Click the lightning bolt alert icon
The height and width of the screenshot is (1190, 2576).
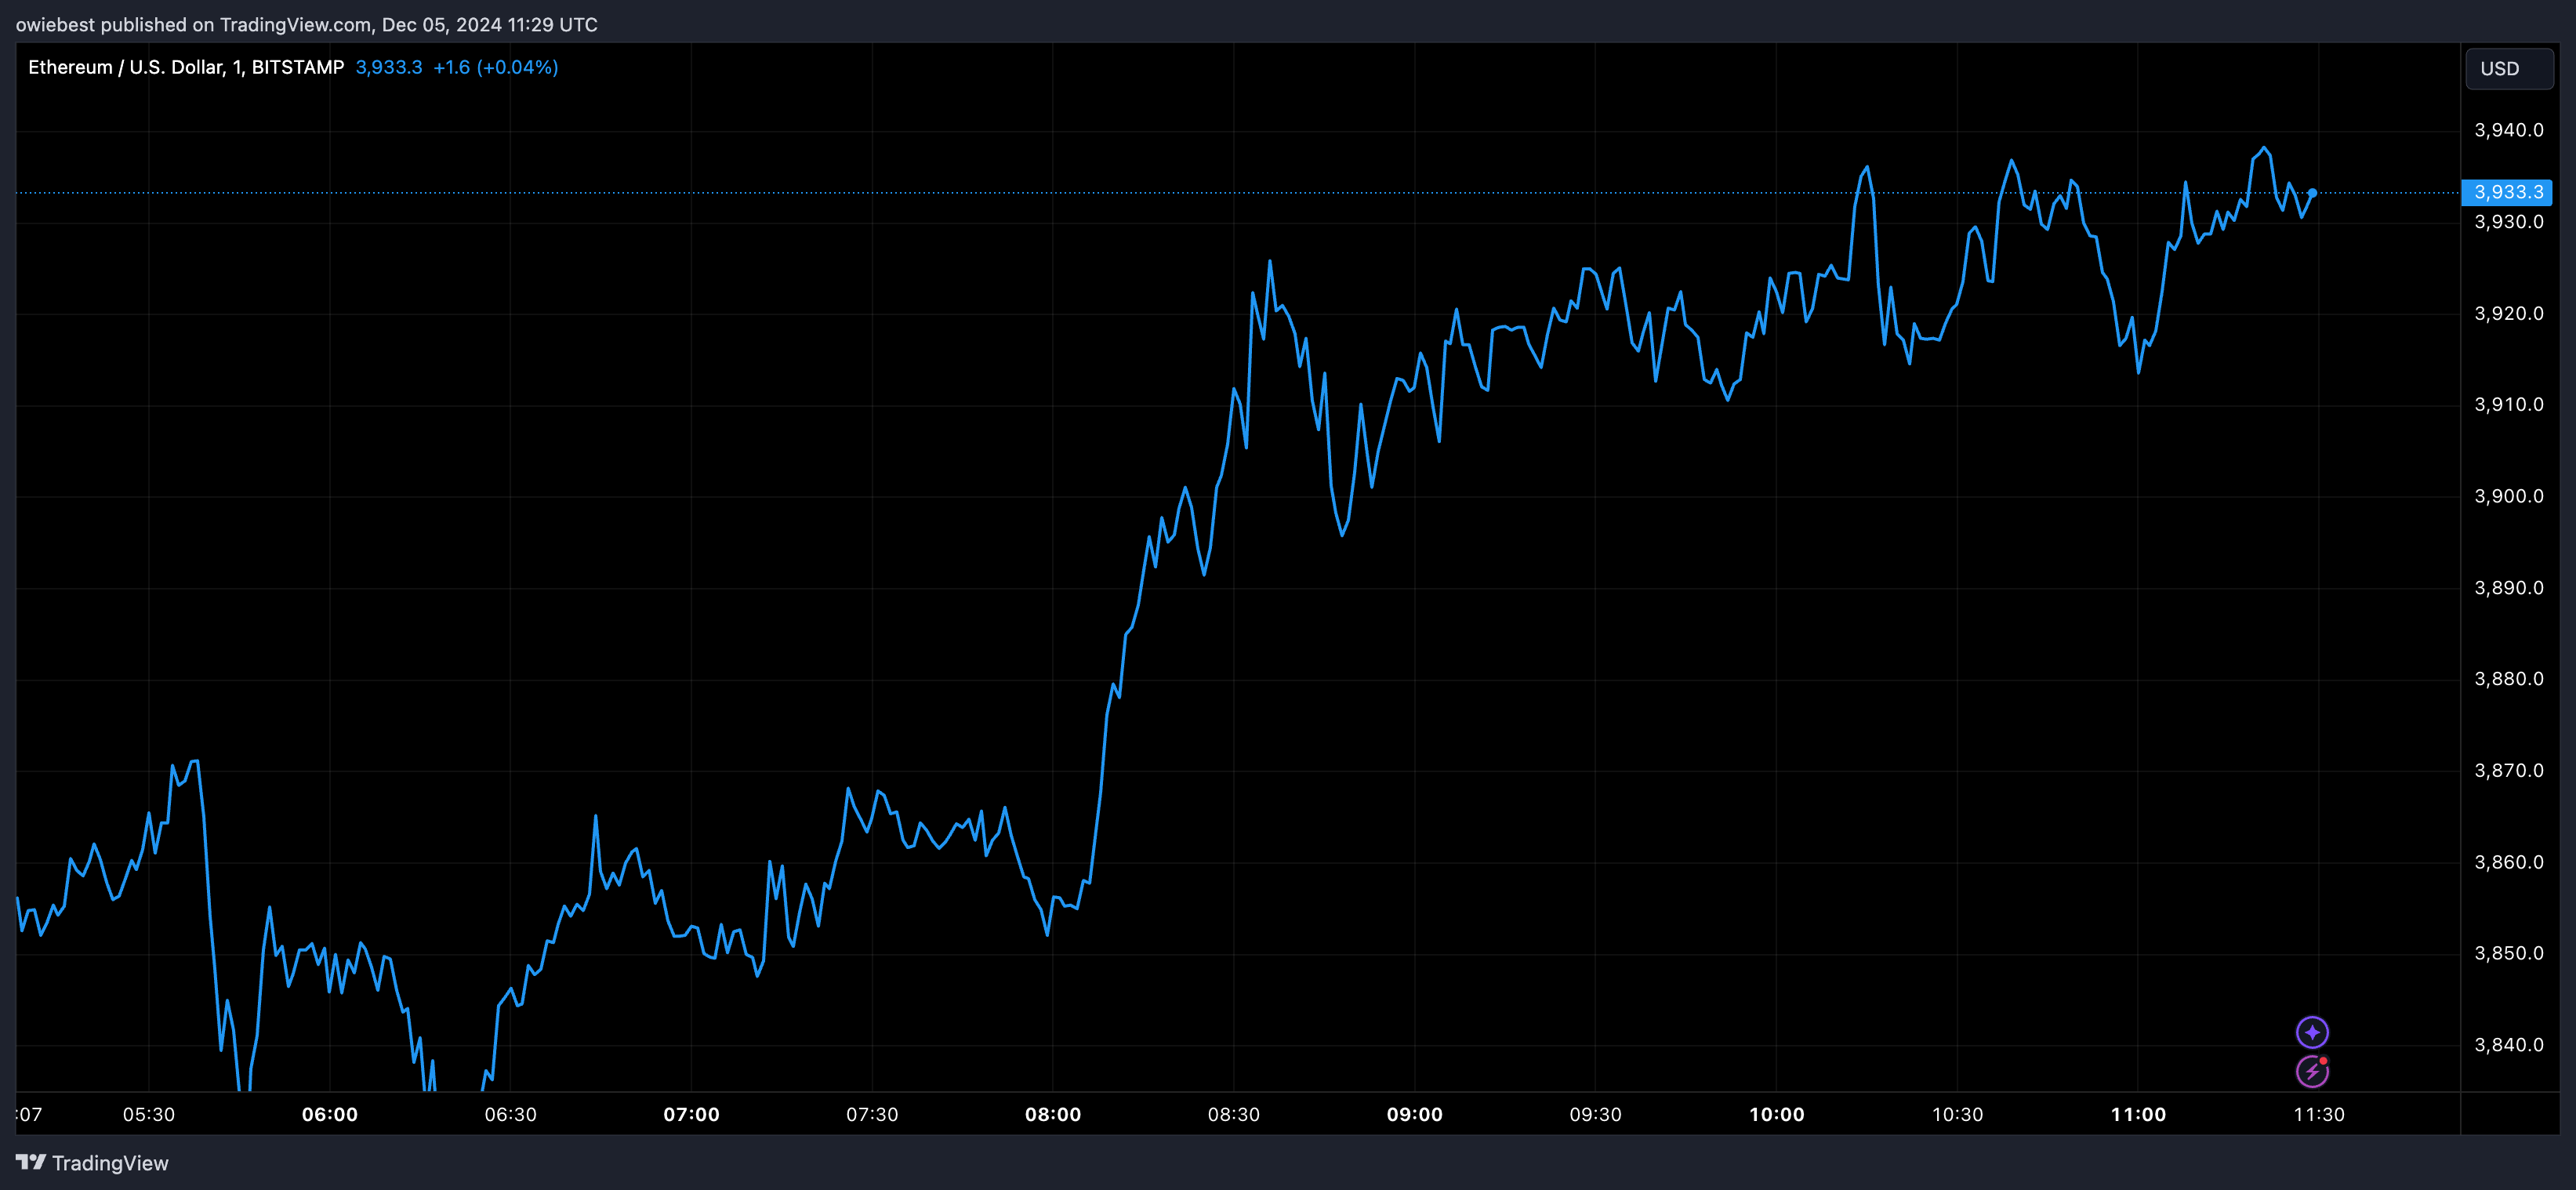point(2312,1071)
